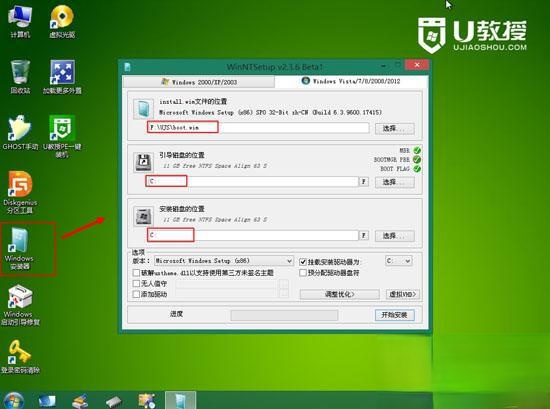Viewport: 550px width, 409px height.
Task: Expand the 版本 edition dropdown
Action: coord(224,261)
